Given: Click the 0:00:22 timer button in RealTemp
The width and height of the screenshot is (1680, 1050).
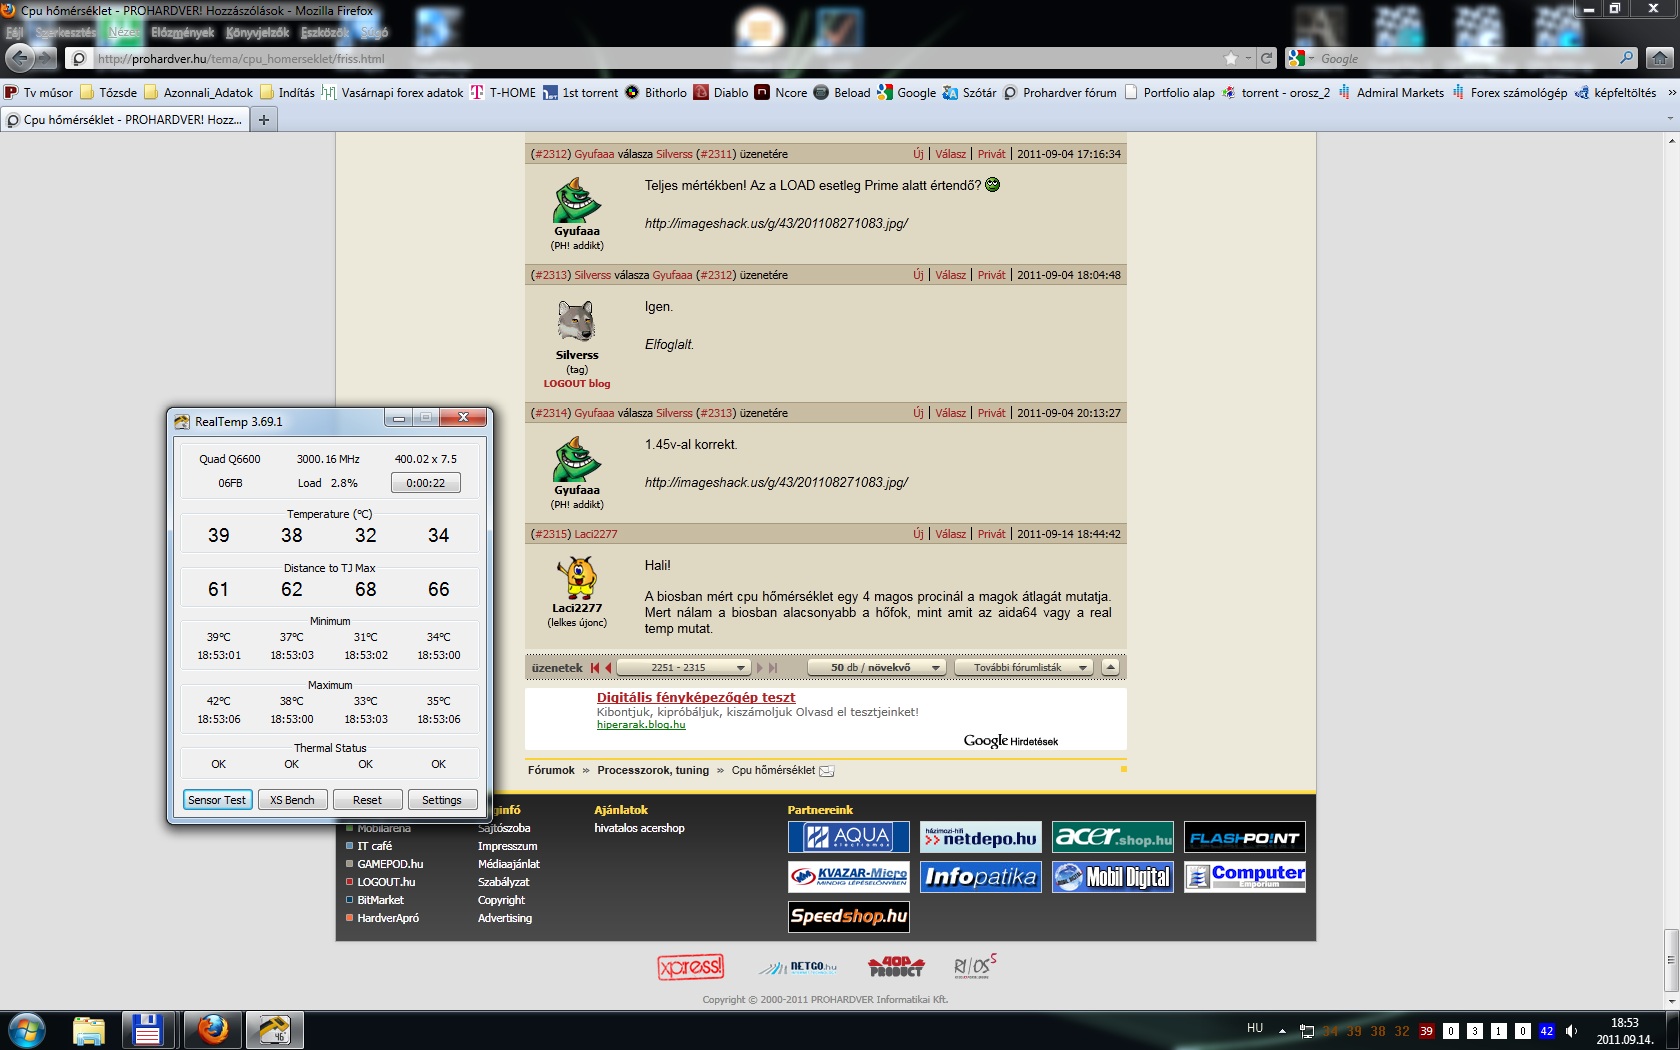Looking at the screenshot, I should click(426, 483).
